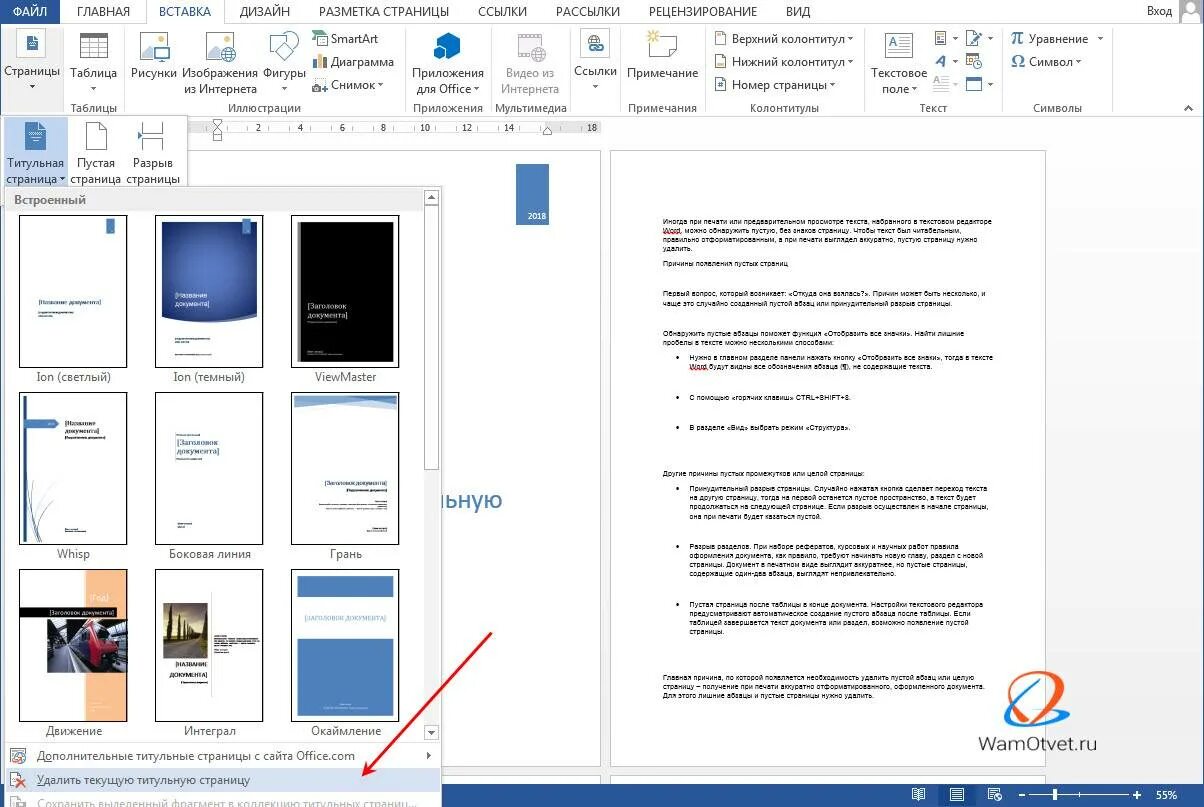Collapse the ribbon with the arrow icon
1204x807 pixels.
click(x=1190, y=107)
